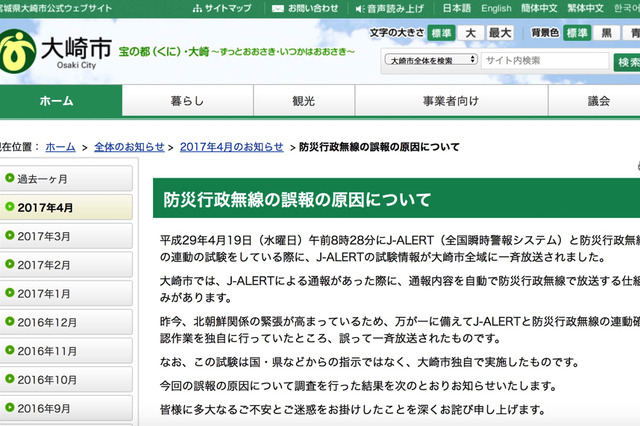Viewport: 640px width, 426px height.
Task: Set background color to 黒
Action: pos(607,33)
